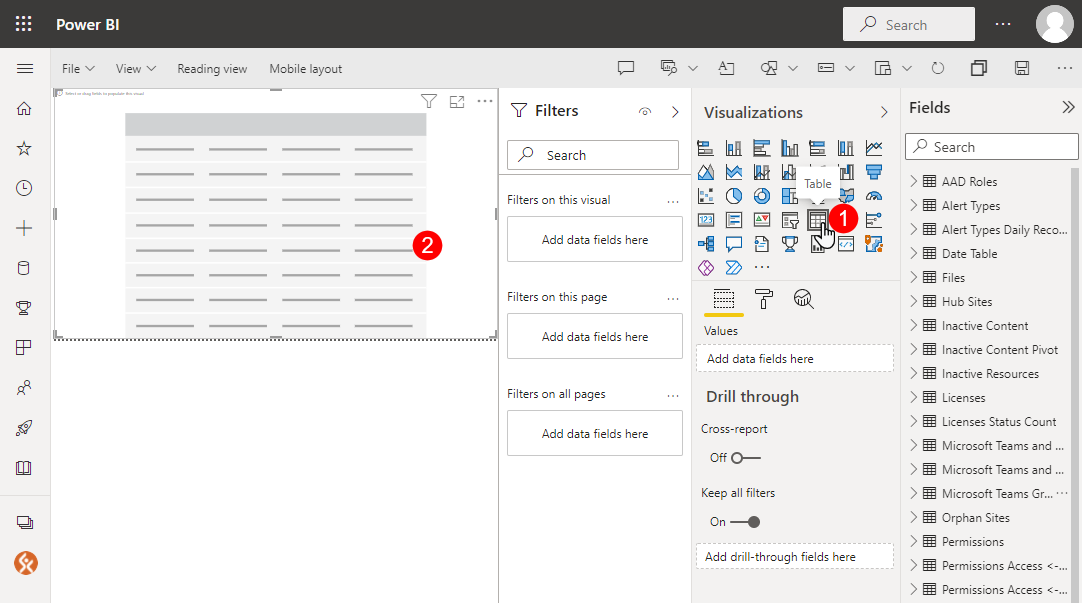This screenshot has height=603, width=1082.
Task: Select the Gauge visualization
Action: [874, 196]
